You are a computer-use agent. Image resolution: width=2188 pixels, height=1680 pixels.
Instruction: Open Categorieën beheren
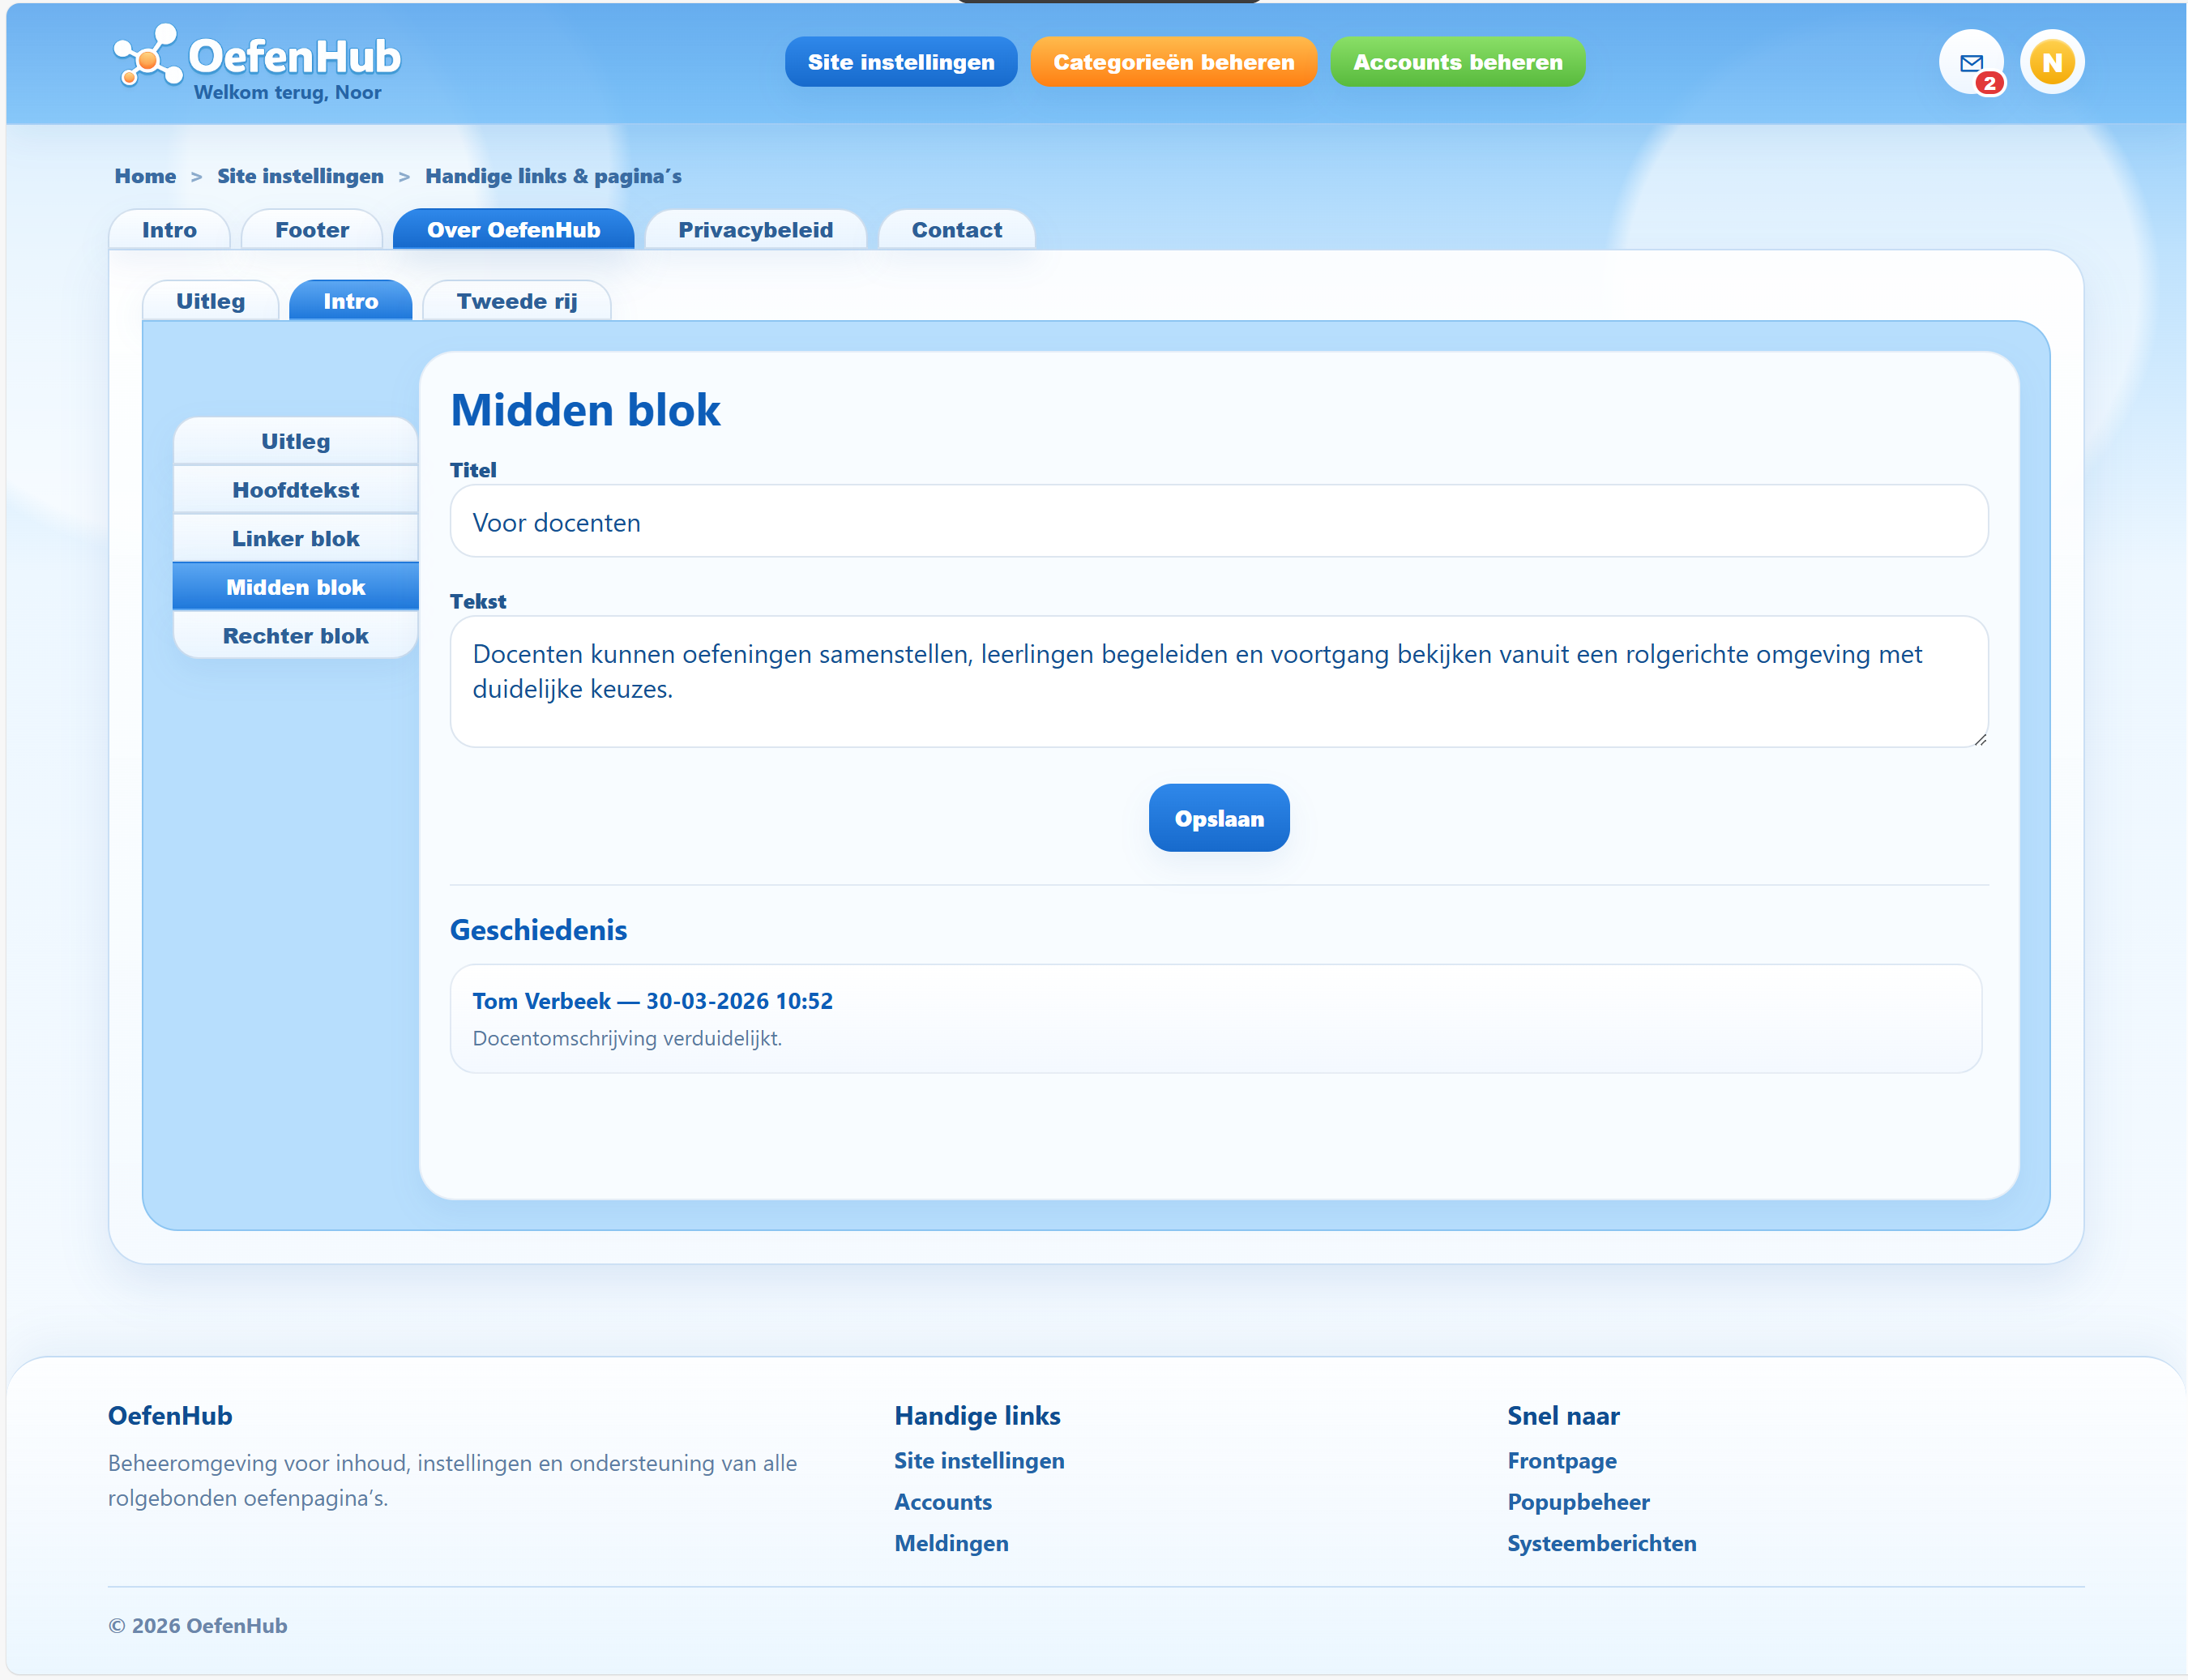(x=1173, y=62)
